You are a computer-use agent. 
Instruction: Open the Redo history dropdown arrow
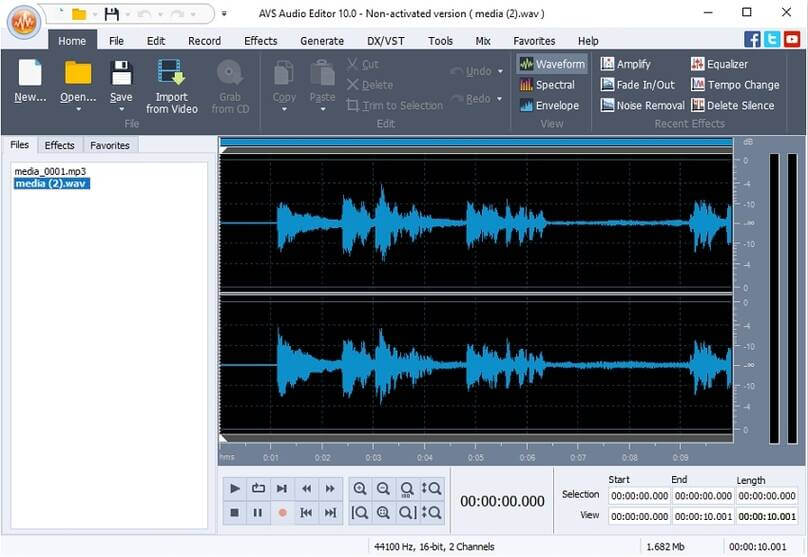pos(499,98)
